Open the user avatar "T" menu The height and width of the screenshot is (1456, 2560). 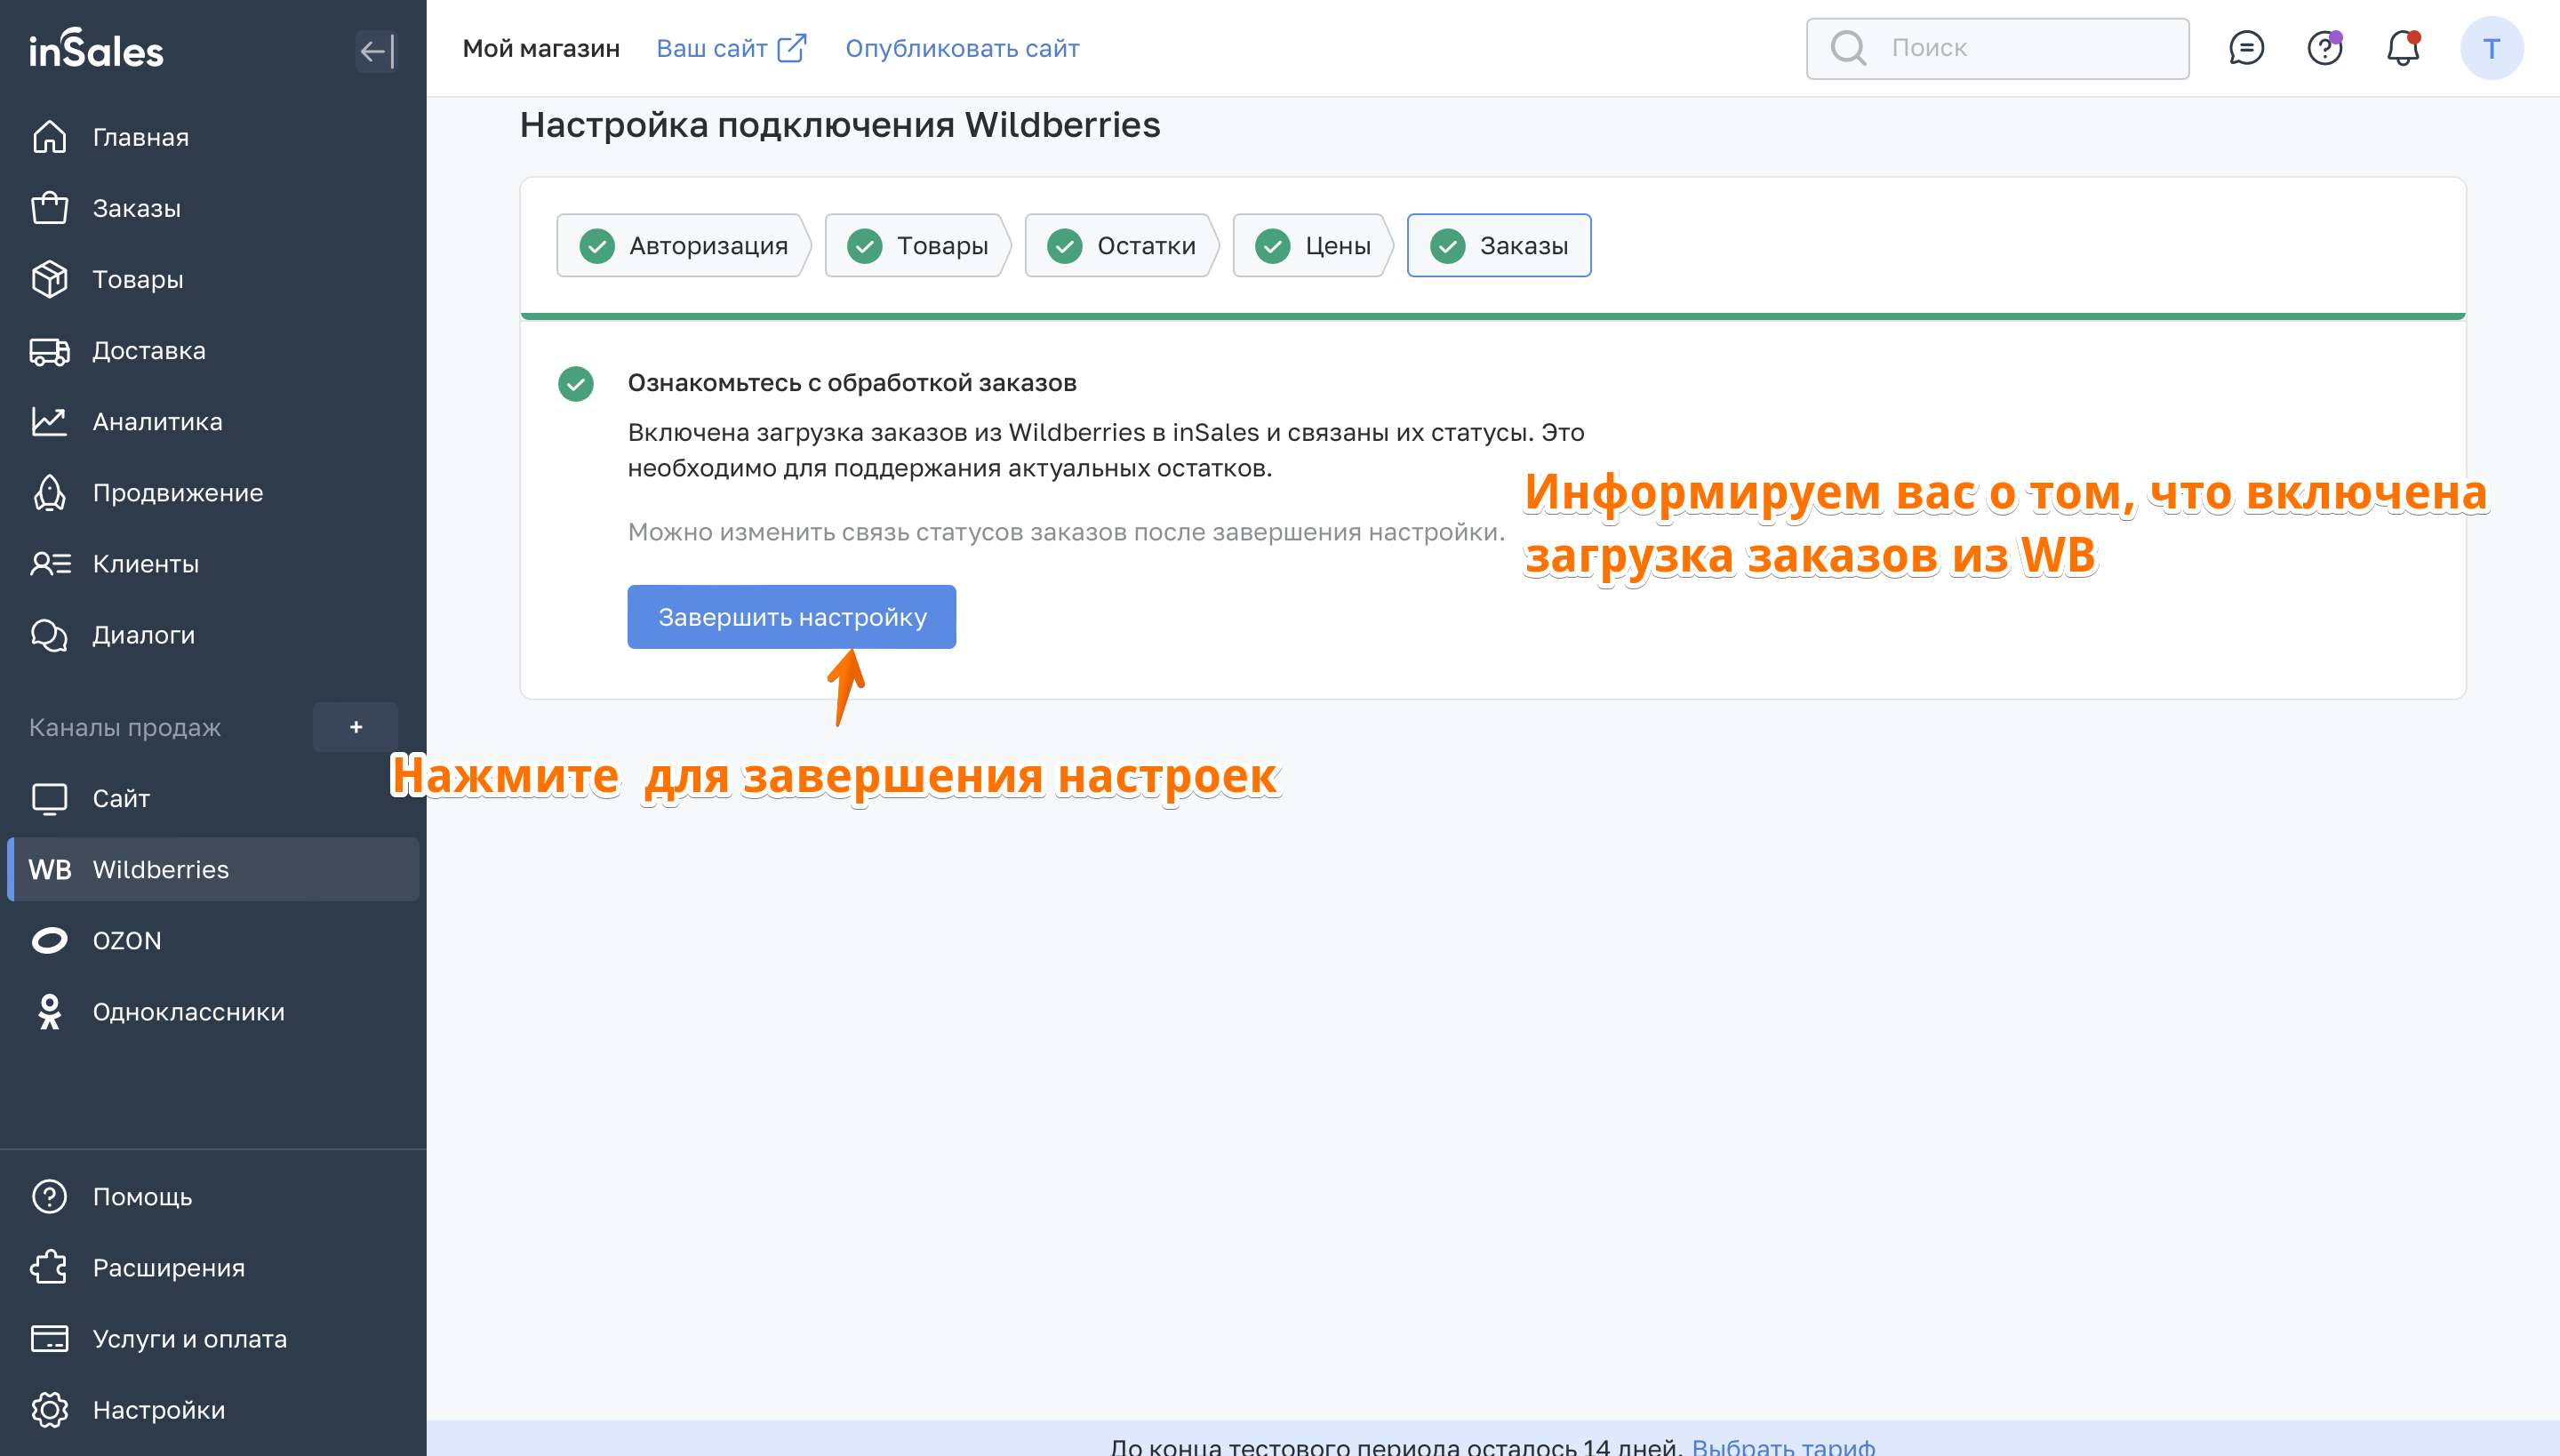tap(2490, 48)
